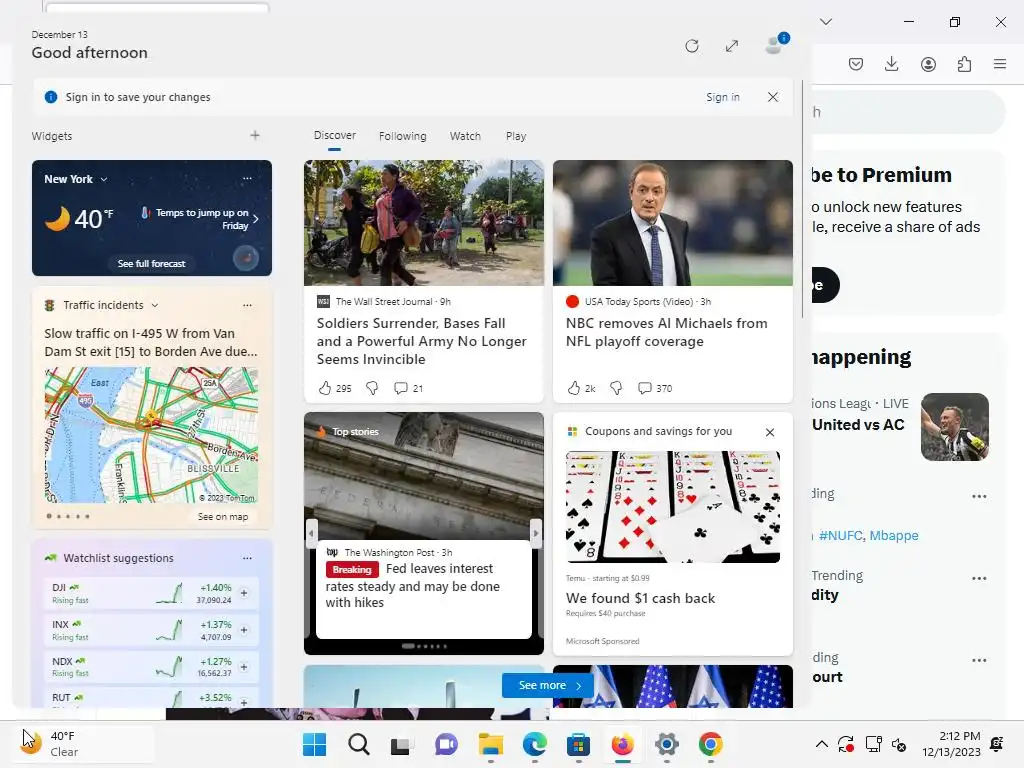Click the #NUFC hashtag link
Screen dimensions: 1024x768
[840, 536]
